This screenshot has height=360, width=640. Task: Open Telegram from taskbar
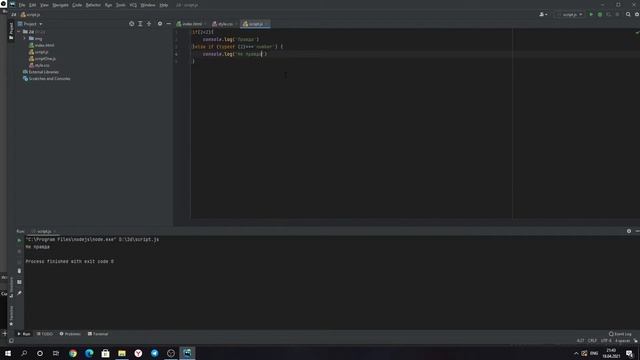click(154, 353)
